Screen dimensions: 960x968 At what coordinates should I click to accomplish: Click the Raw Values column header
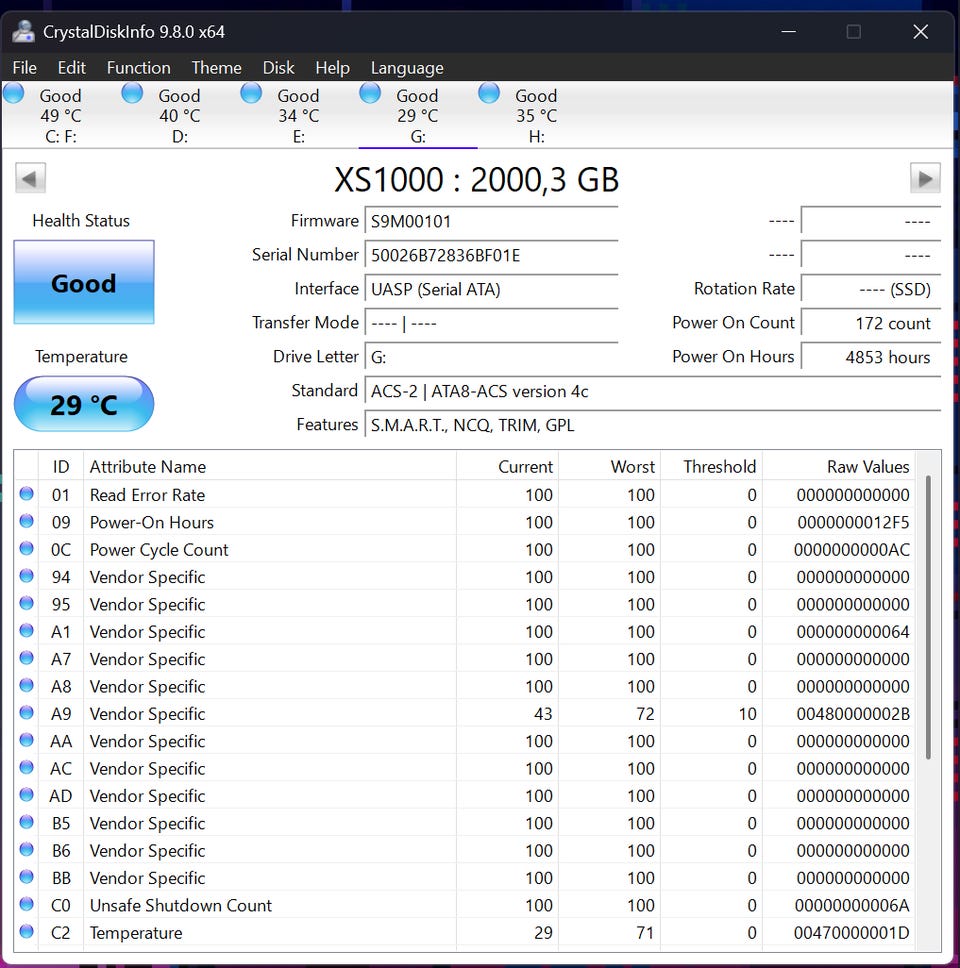click(838, 467)
